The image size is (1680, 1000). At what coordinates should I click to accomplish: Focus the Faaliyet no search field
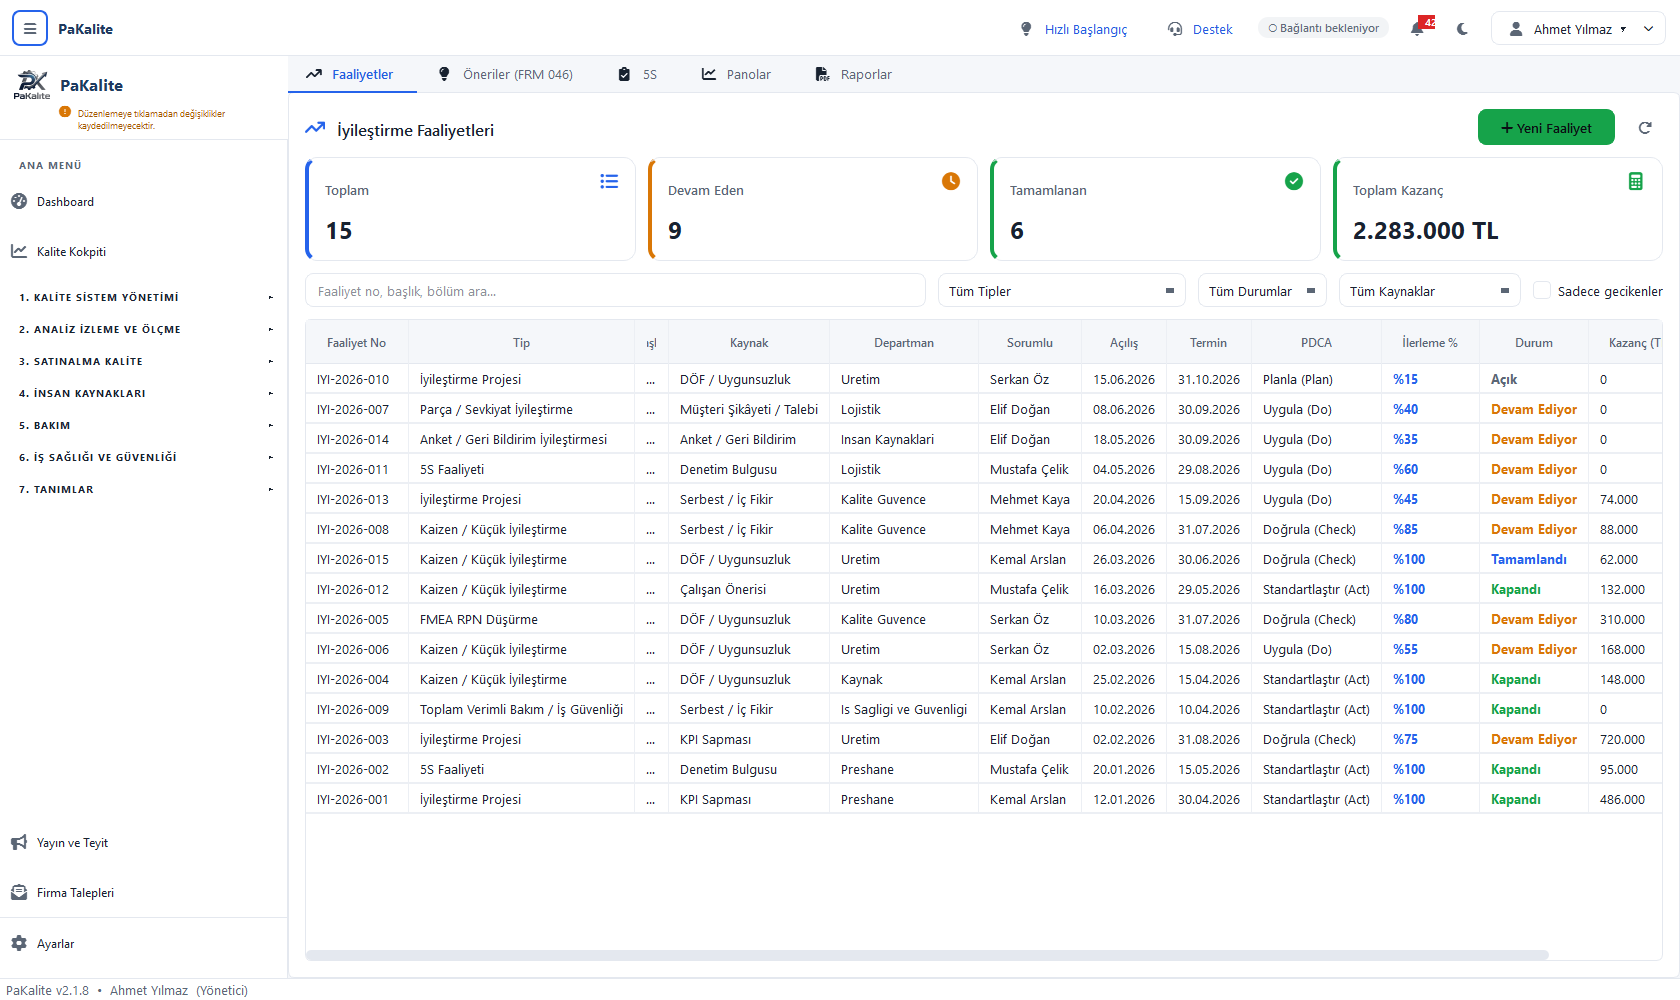point(615,291)
